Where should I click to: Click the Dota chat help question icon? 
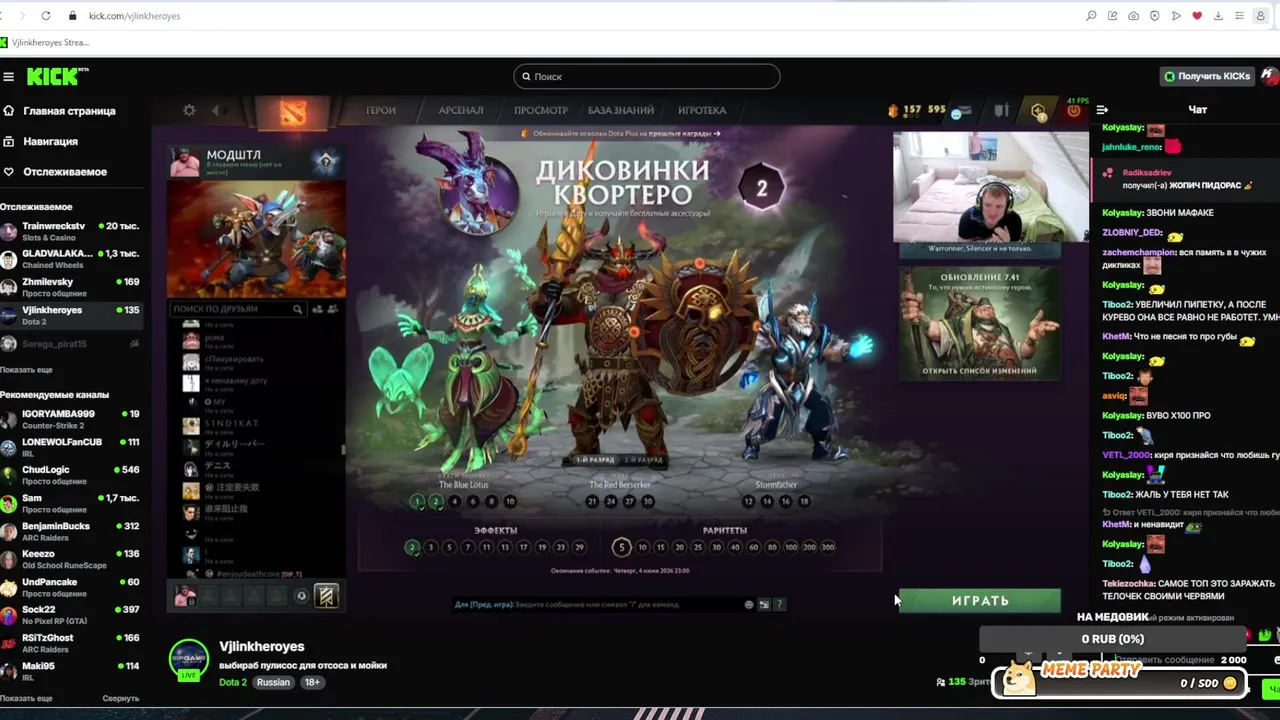pyautogui.click(x=780, y=604)
